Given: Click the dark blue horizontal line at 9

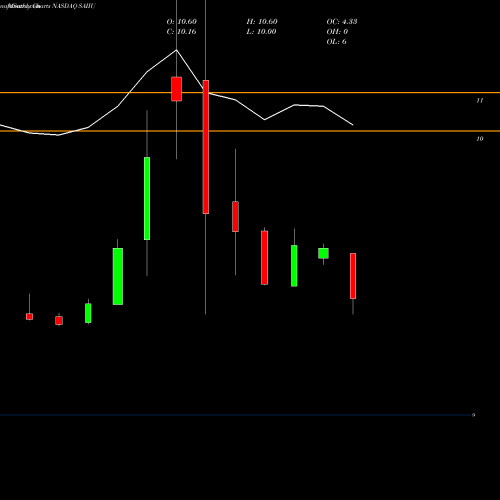Looking at the screenshot, I should (235, 415).
